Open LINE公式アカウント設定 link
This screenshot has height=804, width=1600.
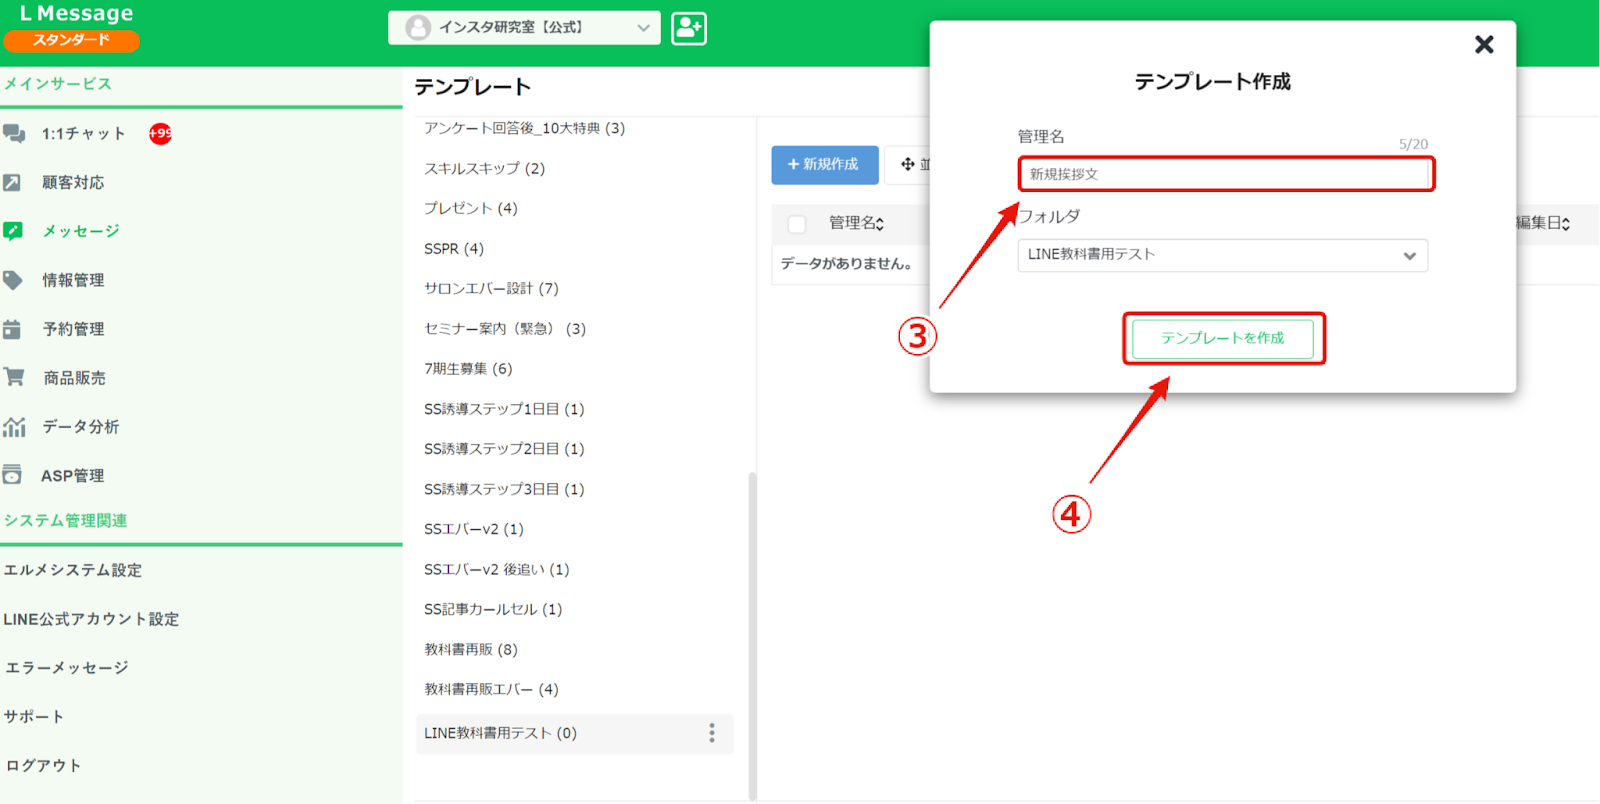tap(91, 619)
